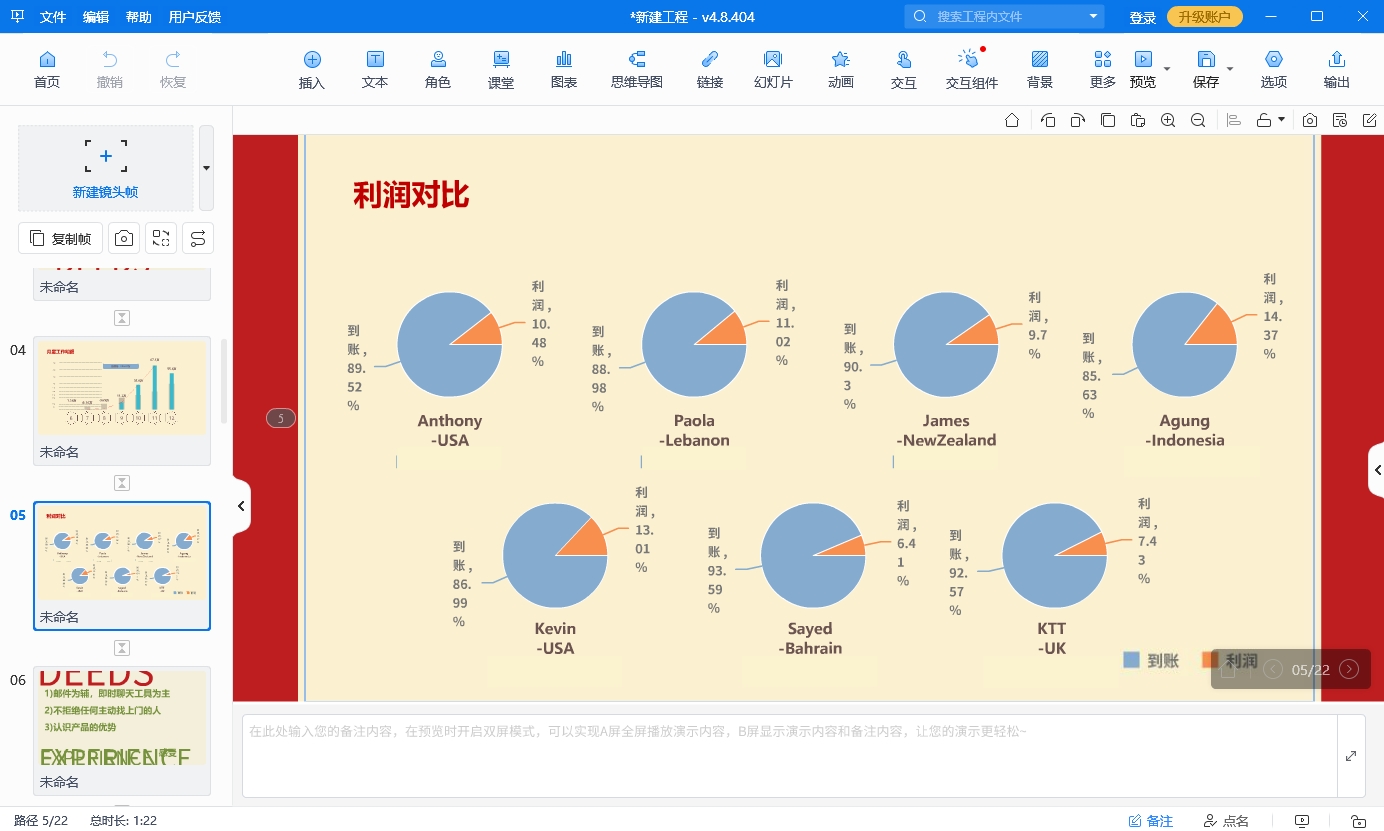1384x831 pixels.
Task: Click the 输出 export icon
Action: 1337,69
